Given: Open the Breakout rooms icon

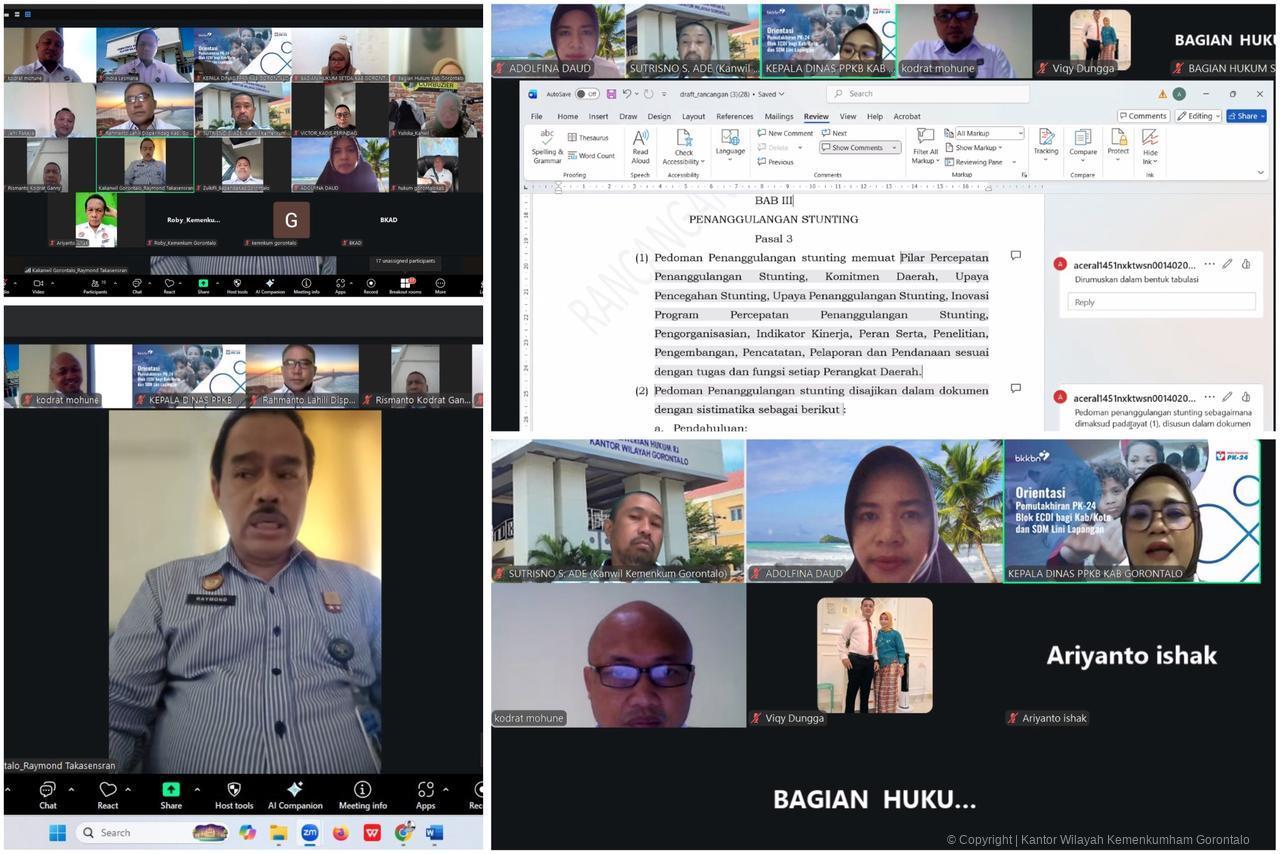Looking at the screenshot, I should pyautogui.click(x=406, y=284).
